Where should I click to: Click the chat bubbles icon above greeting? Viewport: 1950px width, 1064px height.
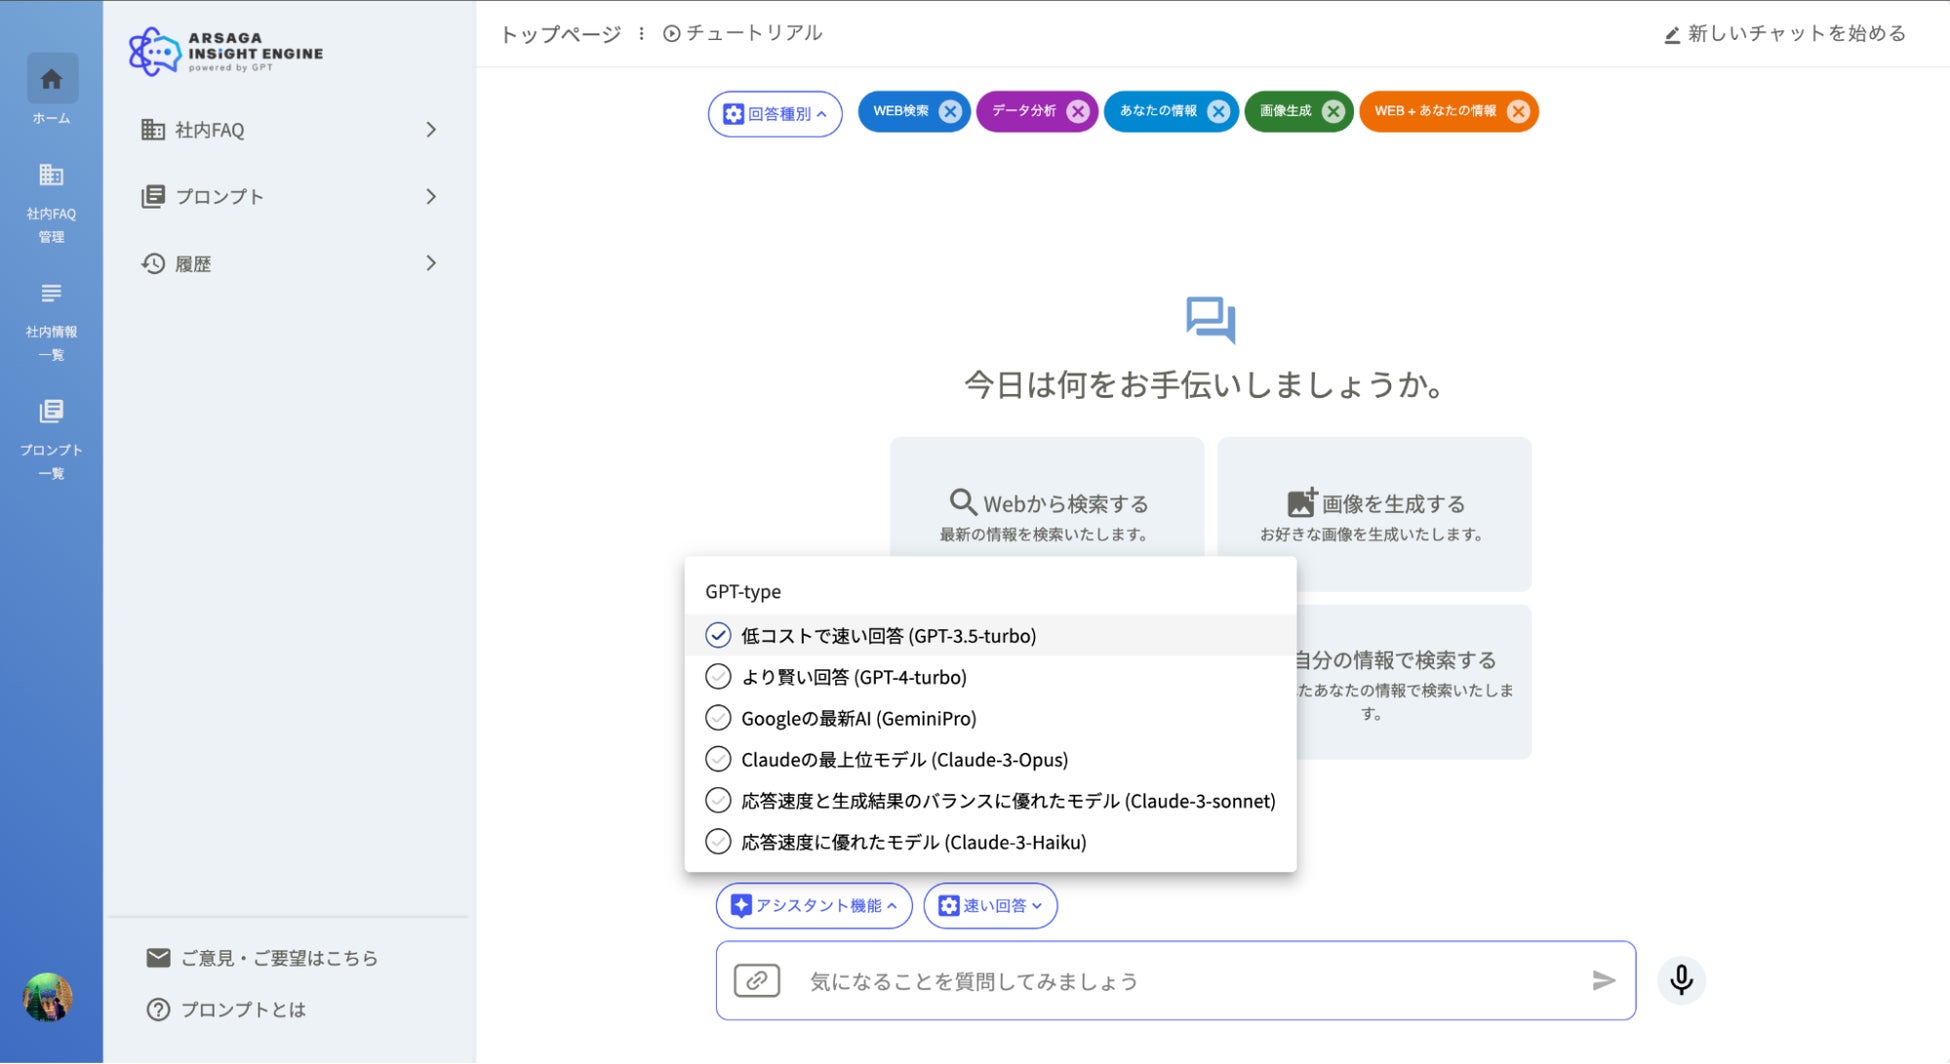point(1210,319)
